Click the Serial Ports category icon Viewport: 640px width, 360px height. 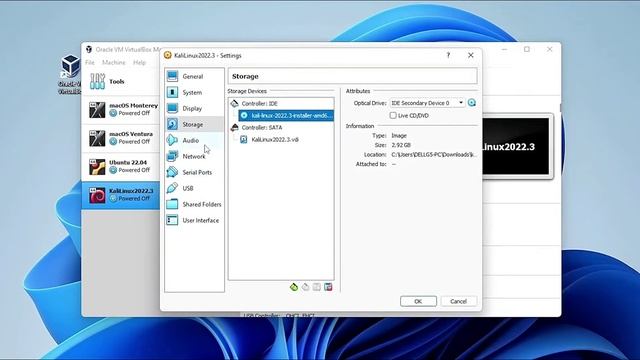(172, 172)
